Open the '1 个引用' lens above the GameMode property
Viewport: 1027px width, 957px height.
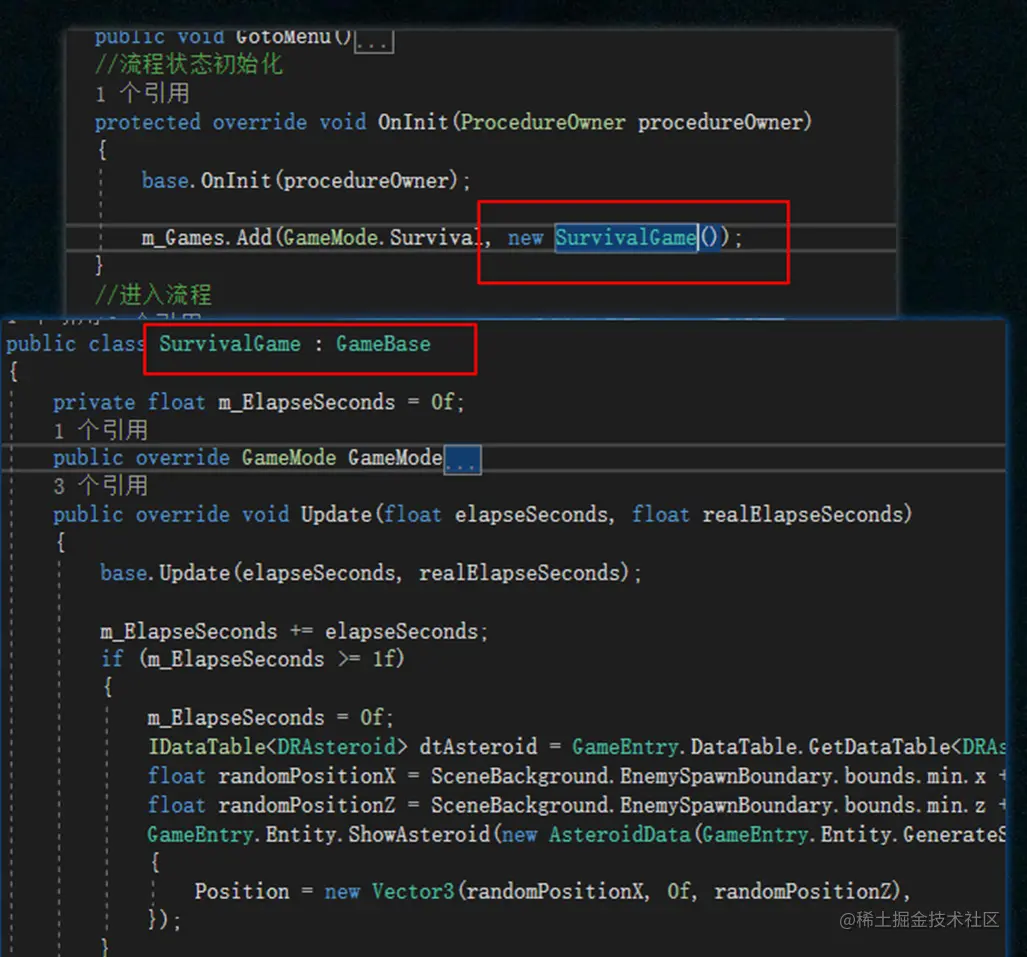(x=101, y=430)
